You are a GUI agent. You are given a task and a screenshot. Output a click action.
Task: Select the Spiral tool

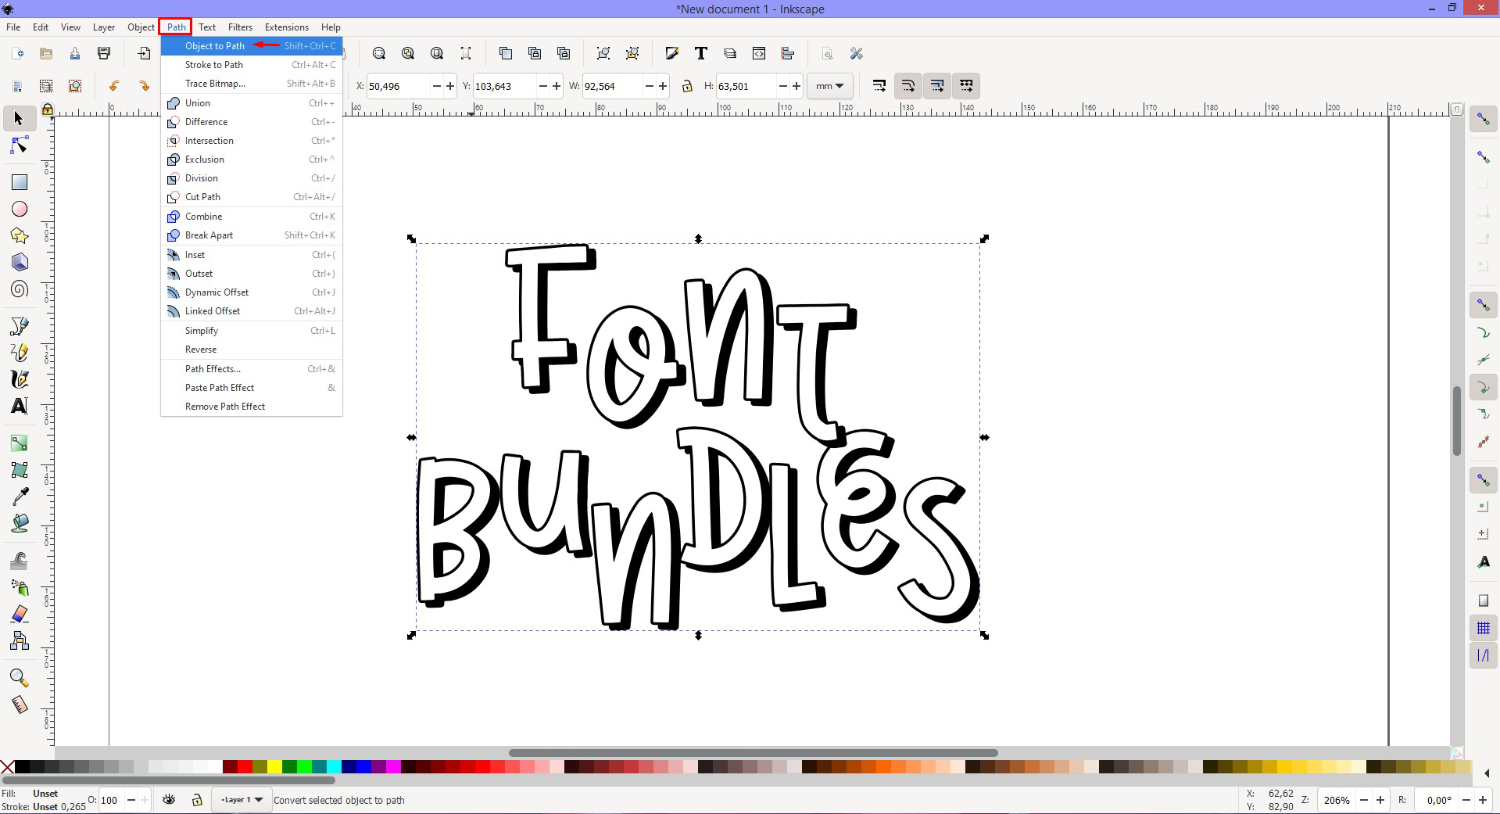[18, 289]
